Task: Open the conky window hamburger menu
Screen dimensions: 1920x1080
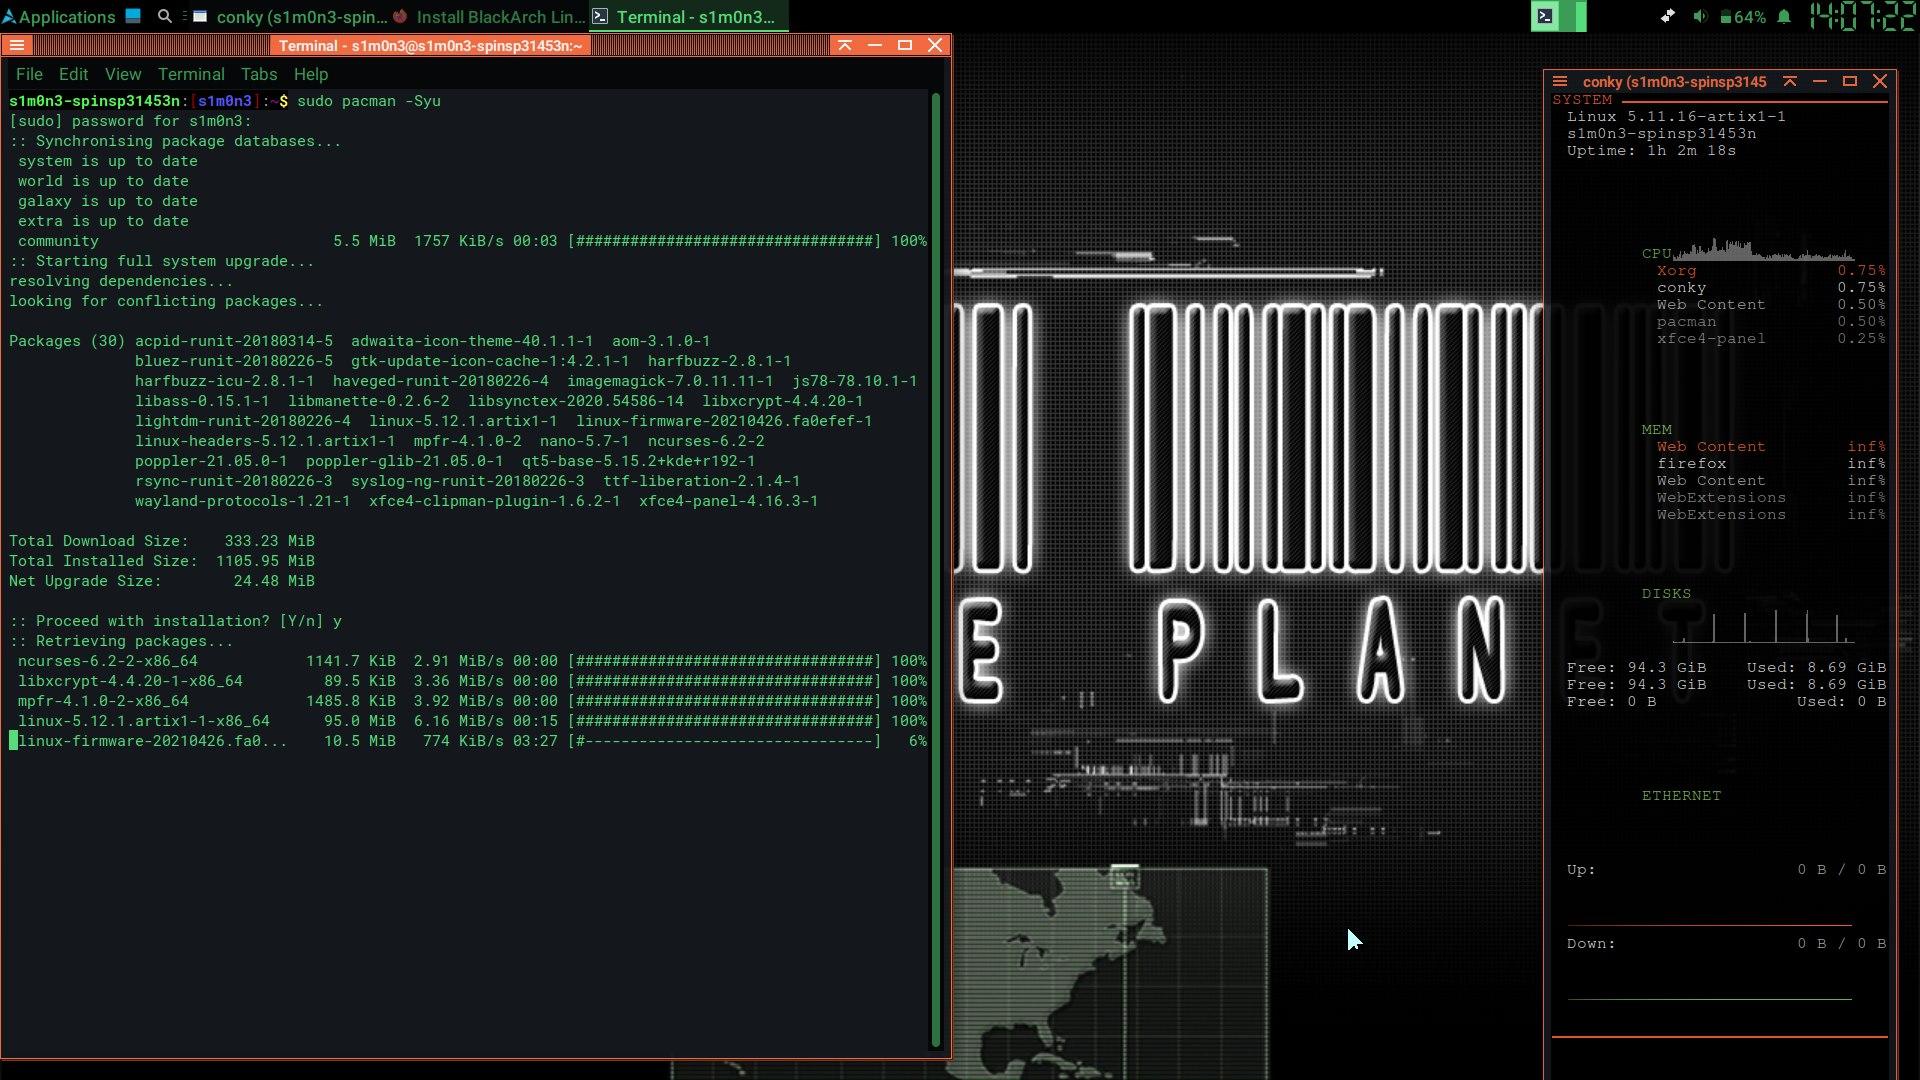Action: tap(1560, 81)
